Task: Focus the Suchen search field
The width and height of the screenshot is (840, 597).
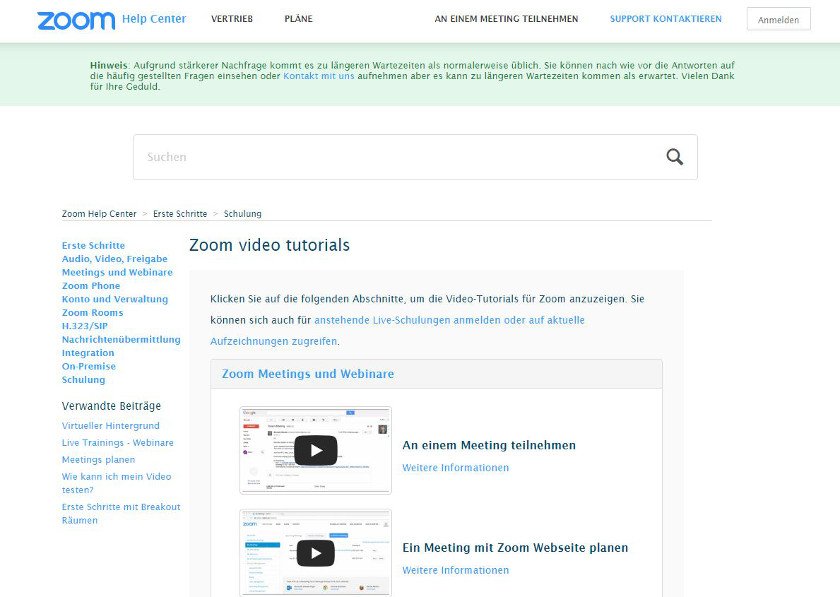Action: coord(415,157)
